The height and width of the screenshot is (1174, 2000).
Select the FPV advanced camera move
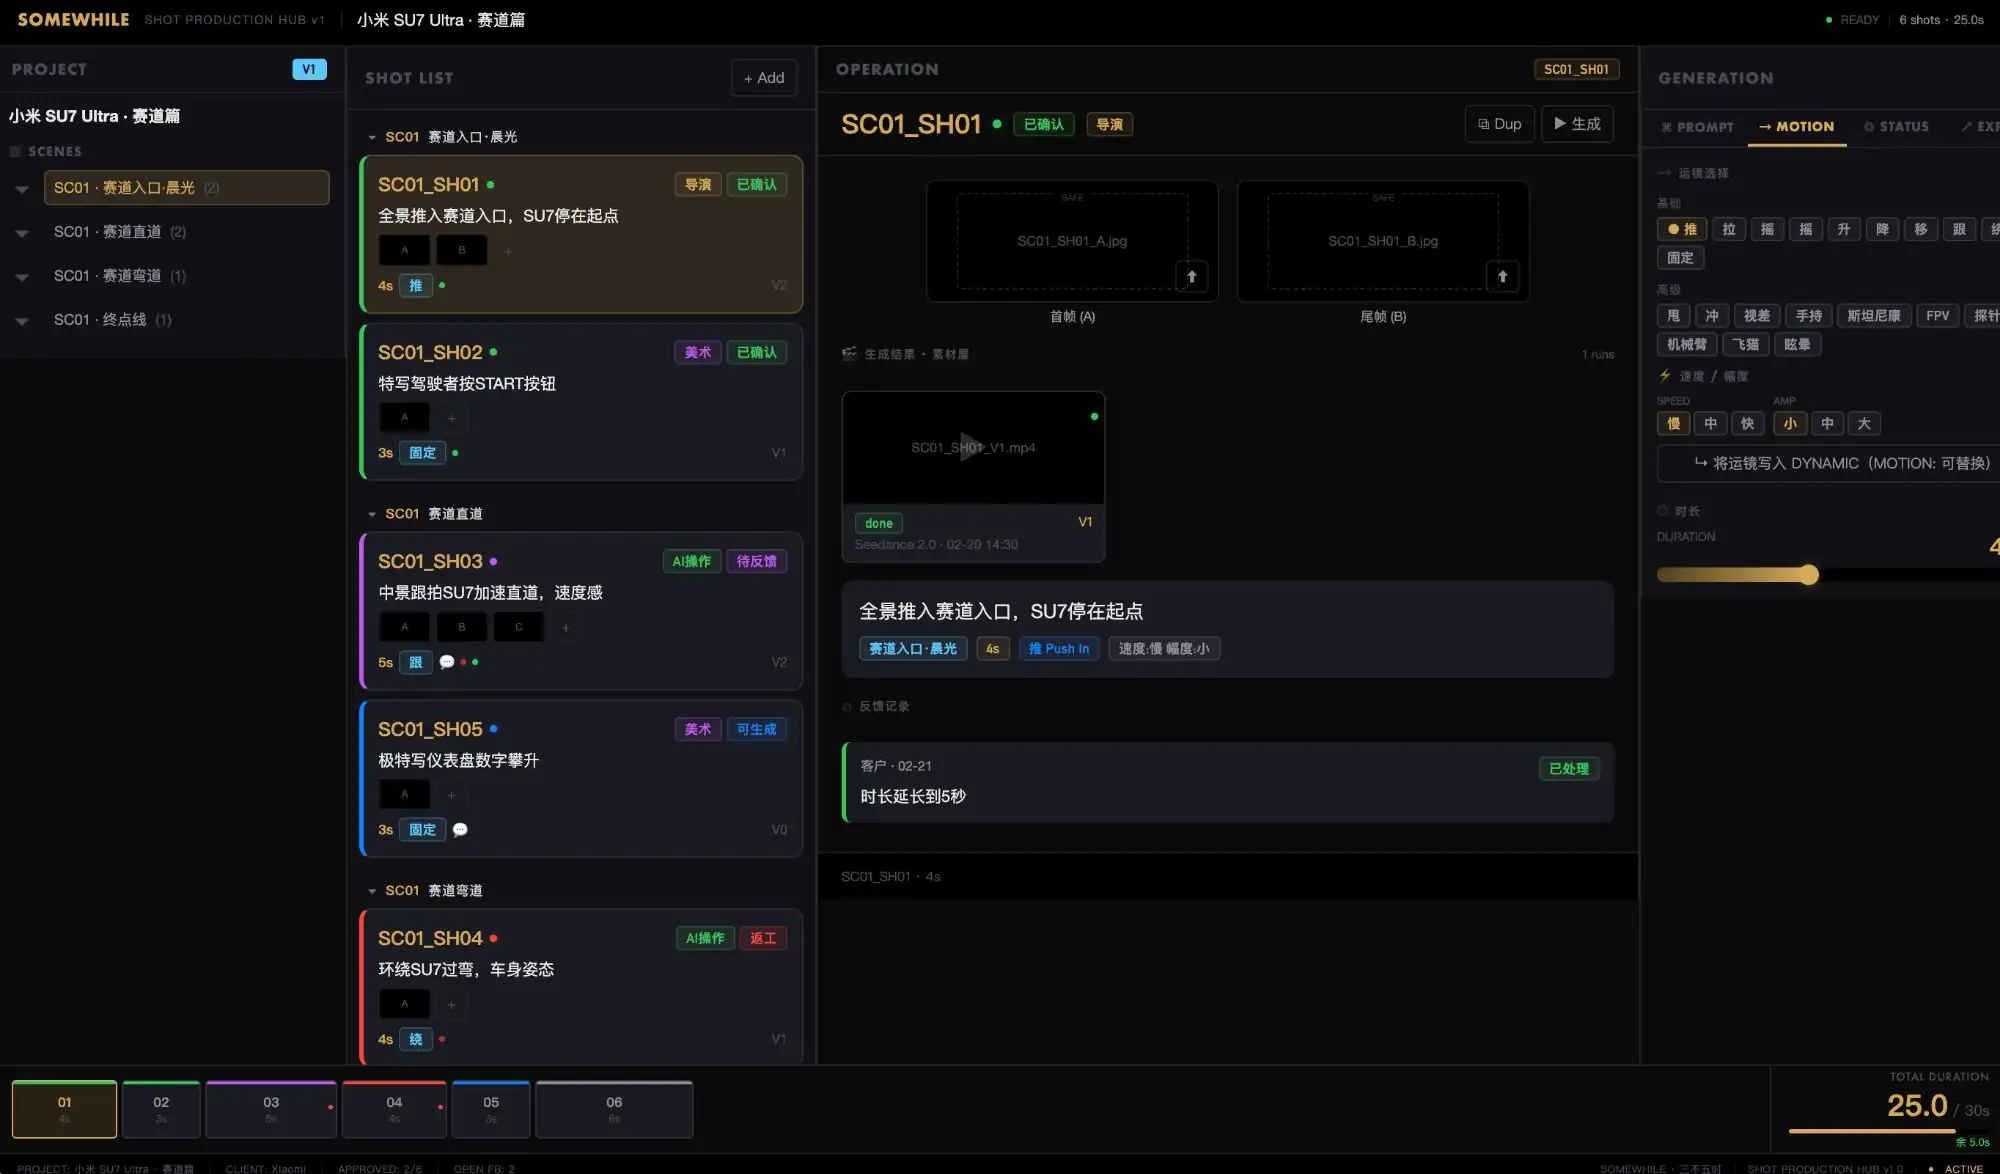point(1937,316)
